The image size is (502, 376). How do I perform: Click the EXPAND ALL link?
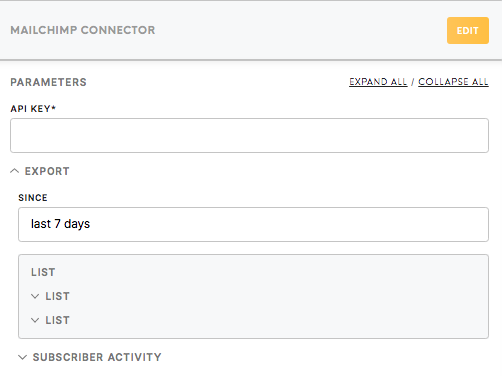(378, 82)
